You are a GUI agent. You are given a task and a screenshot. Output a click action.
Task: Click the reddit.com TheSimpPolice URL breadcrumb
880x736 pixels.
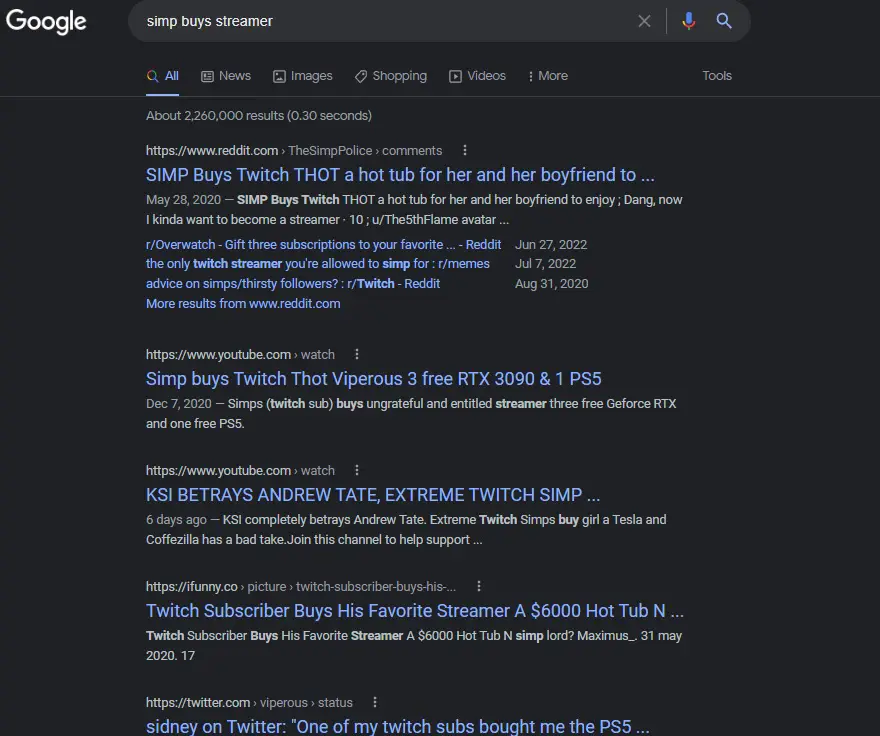[294, 150]
